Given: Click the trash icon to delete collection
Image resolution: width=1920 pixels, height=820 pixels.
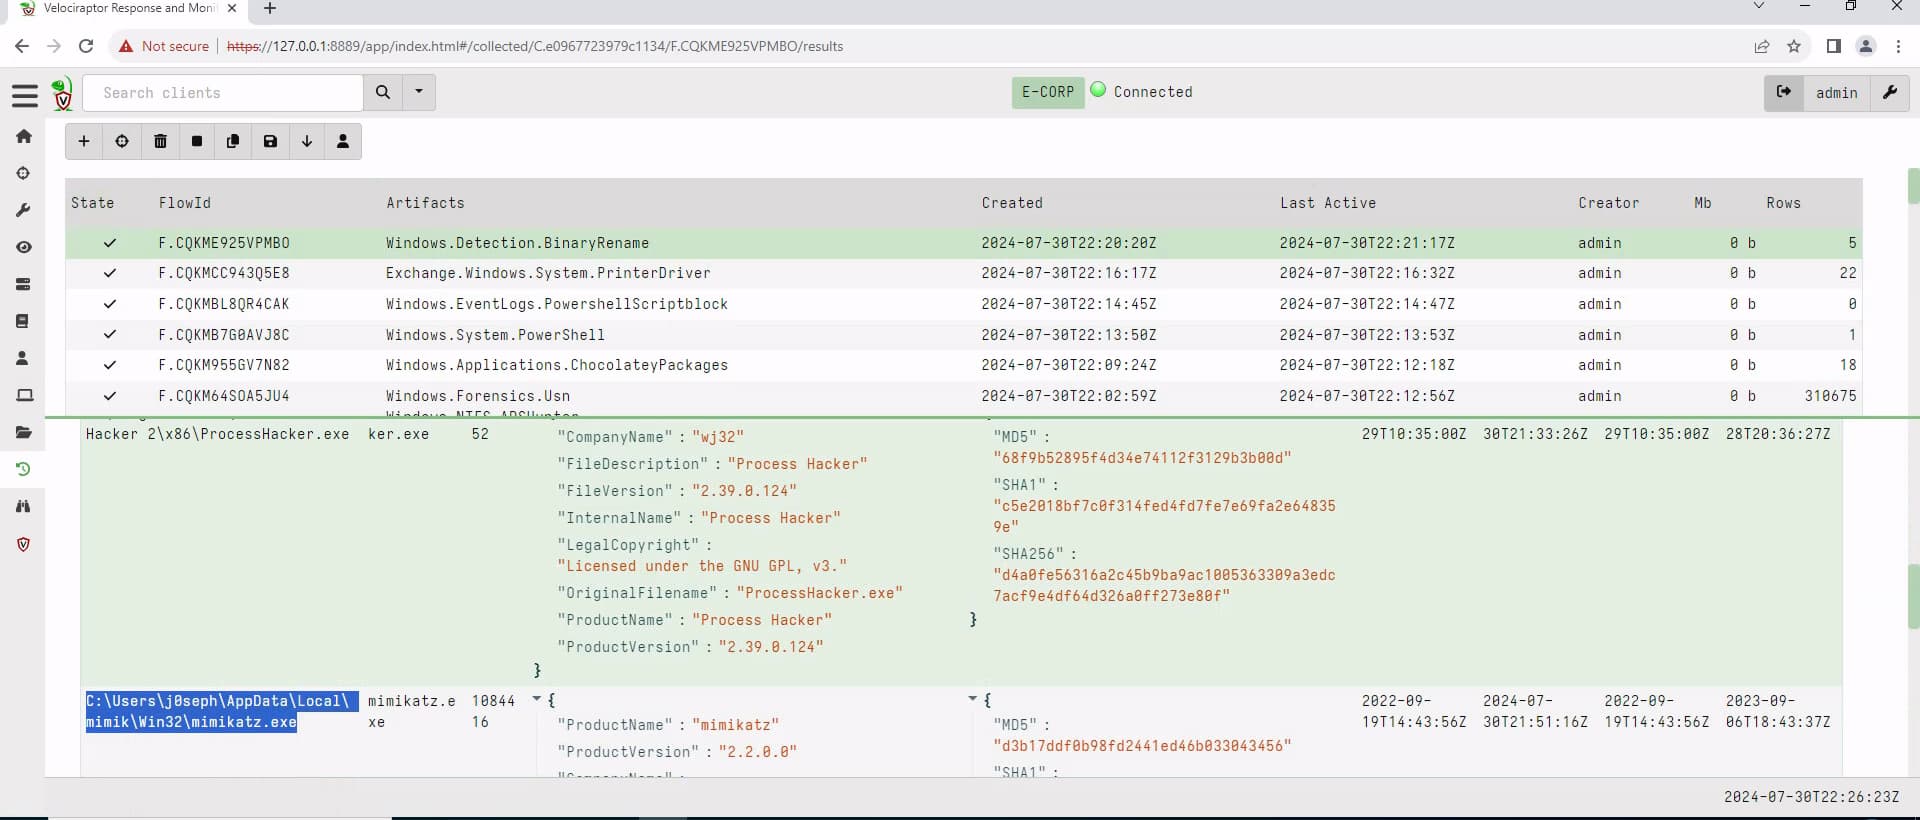Looking at the screenshot, I should pyautogui.click(x=160, y=142).
